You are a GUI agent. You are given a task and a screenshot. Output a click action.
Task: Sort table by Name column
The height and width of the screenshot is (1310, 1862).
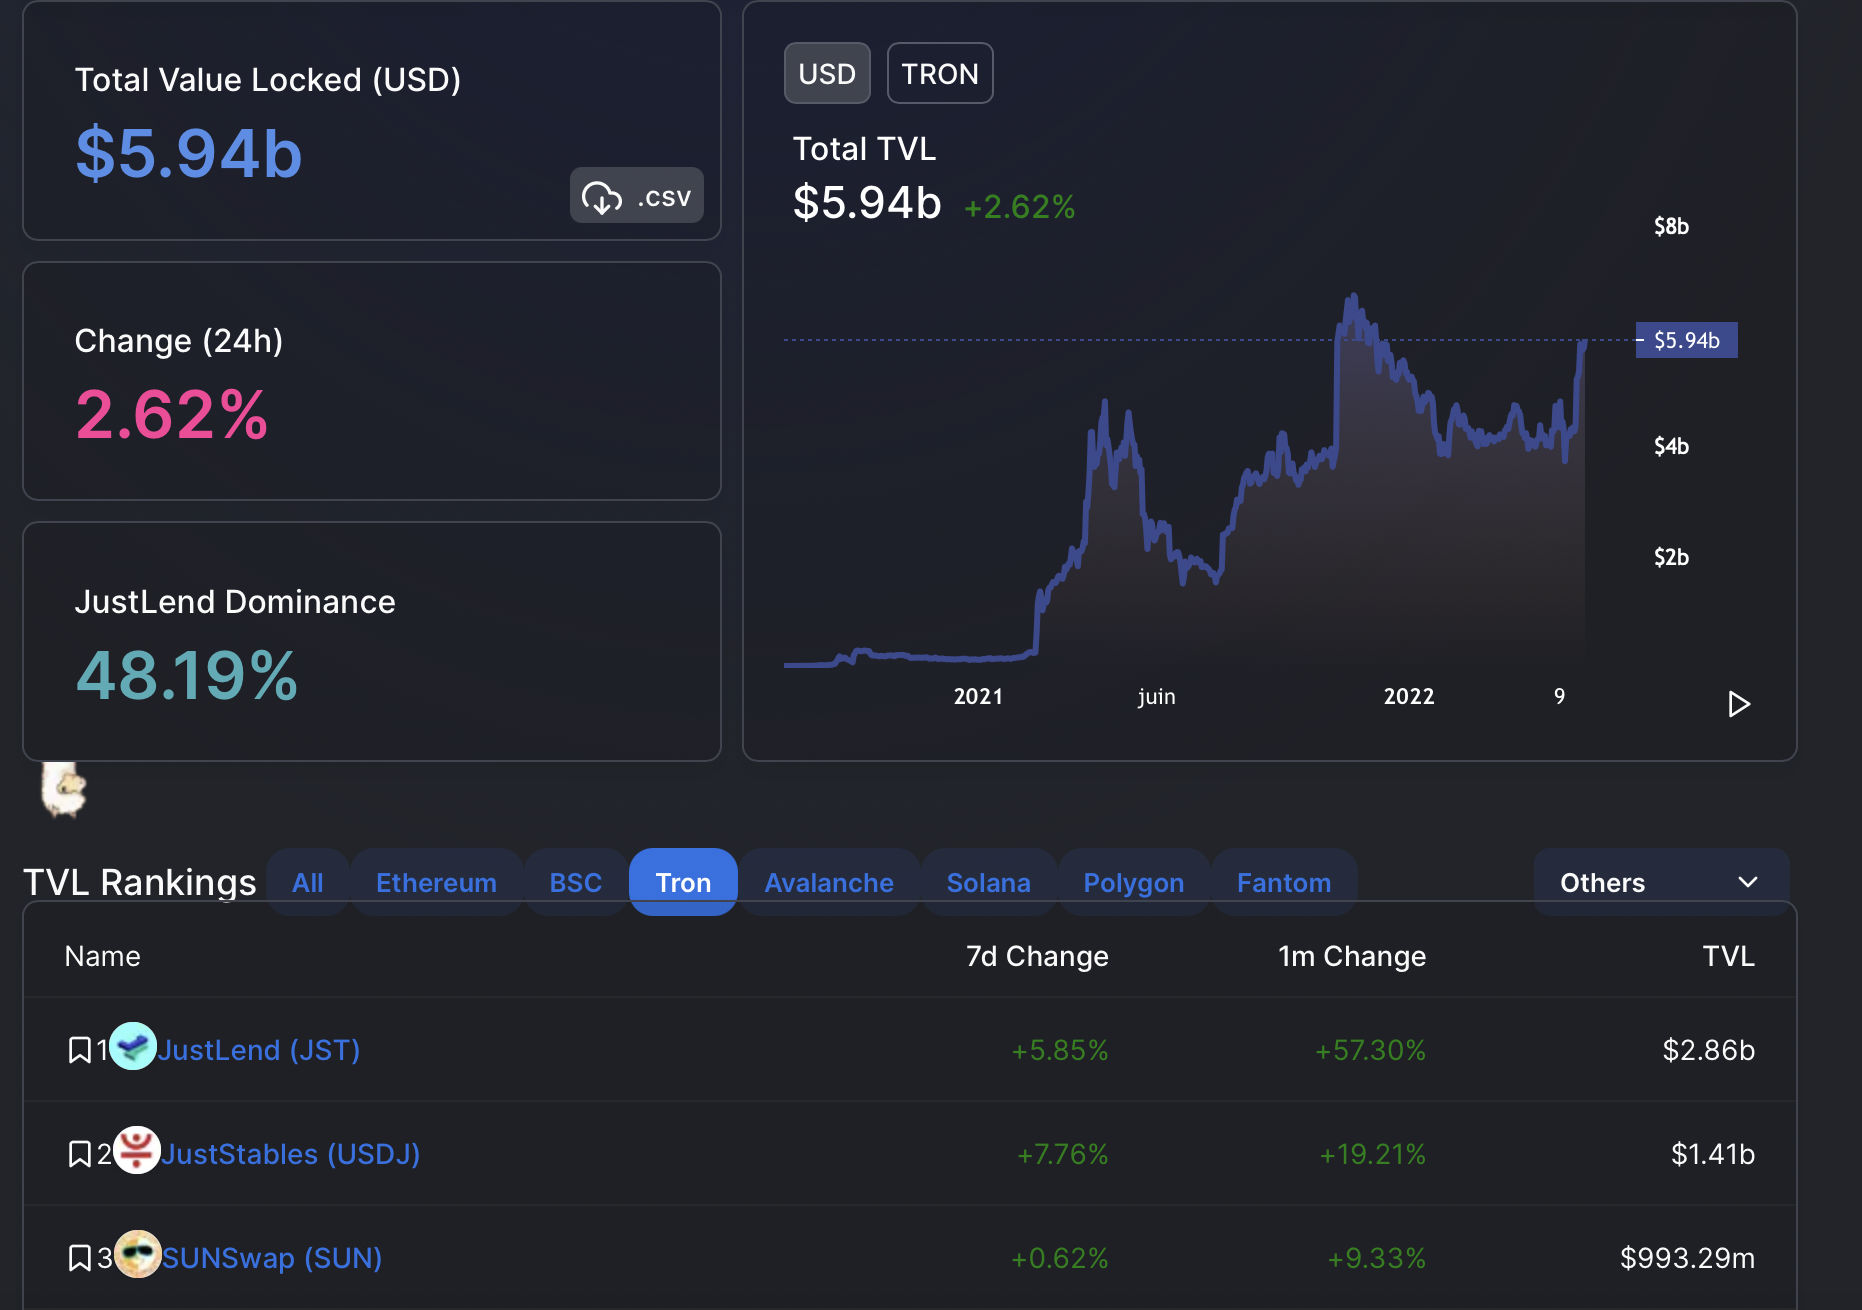[103, 956]
